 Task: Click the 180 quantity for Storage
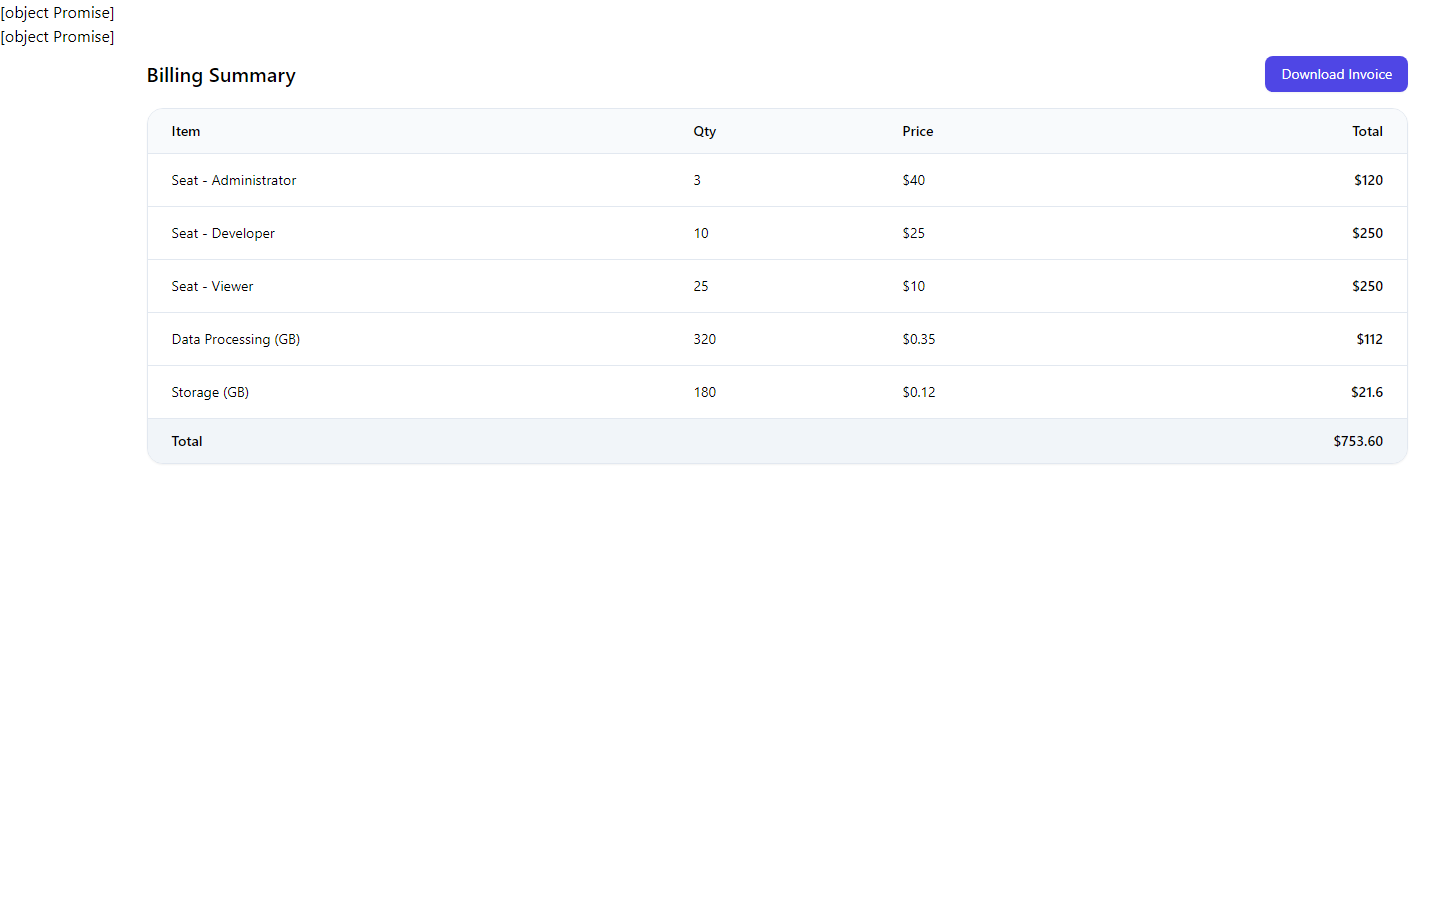point(704,392)
